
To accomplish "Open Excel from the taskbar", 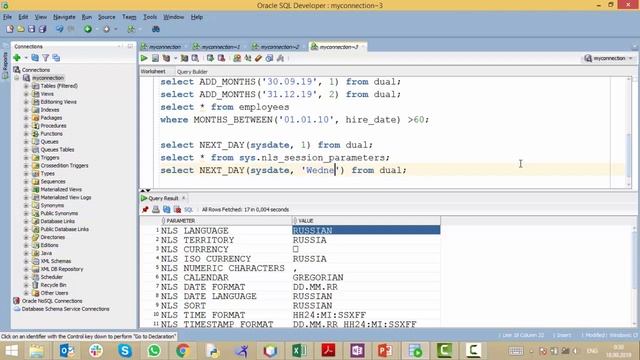I will [299, 351].
